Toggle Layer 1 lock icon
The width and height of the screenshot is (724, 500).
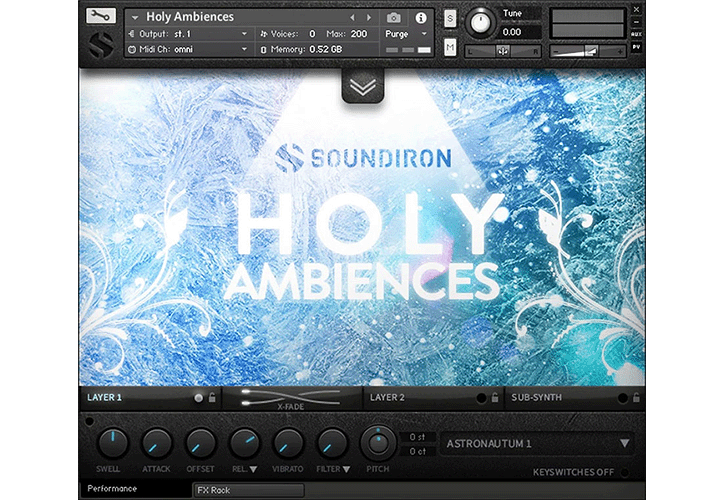pos(212,397)
